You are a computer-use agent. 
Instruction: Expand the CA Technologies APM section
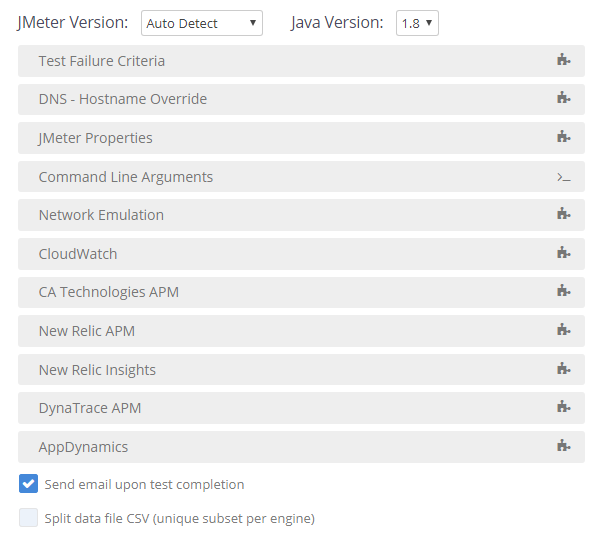click(301, 292)
